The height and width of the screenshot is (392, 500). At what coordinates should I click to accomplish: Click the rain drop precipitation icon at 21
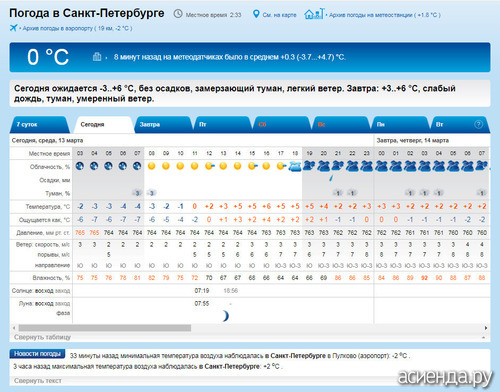click(331, 178)
